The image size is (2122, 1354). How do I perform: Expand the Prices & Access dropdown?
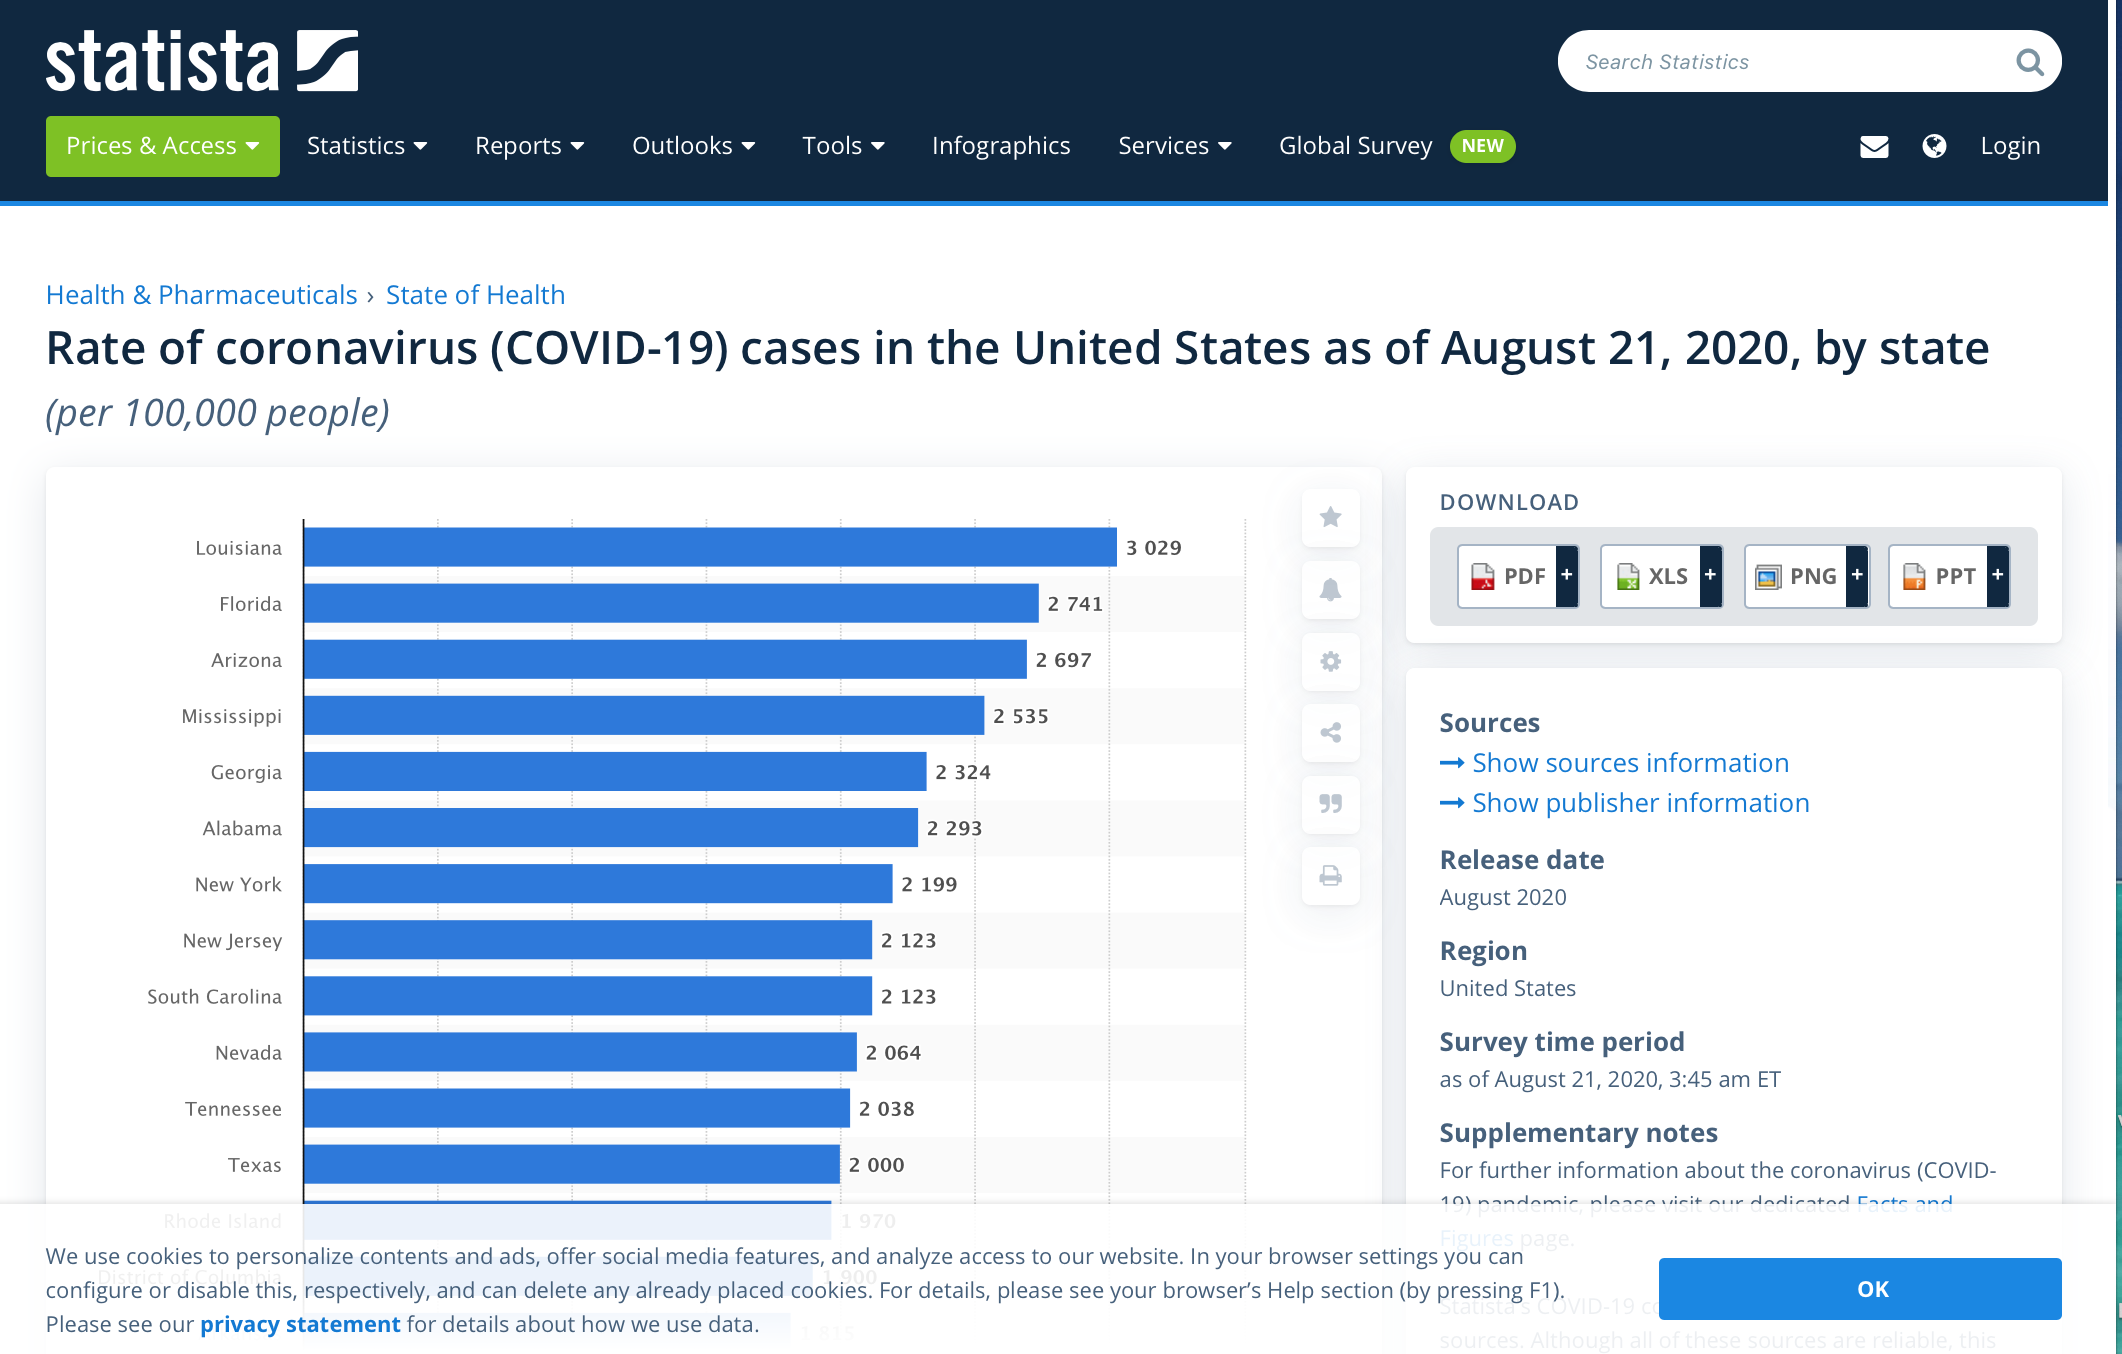click(x=162, y=146)
